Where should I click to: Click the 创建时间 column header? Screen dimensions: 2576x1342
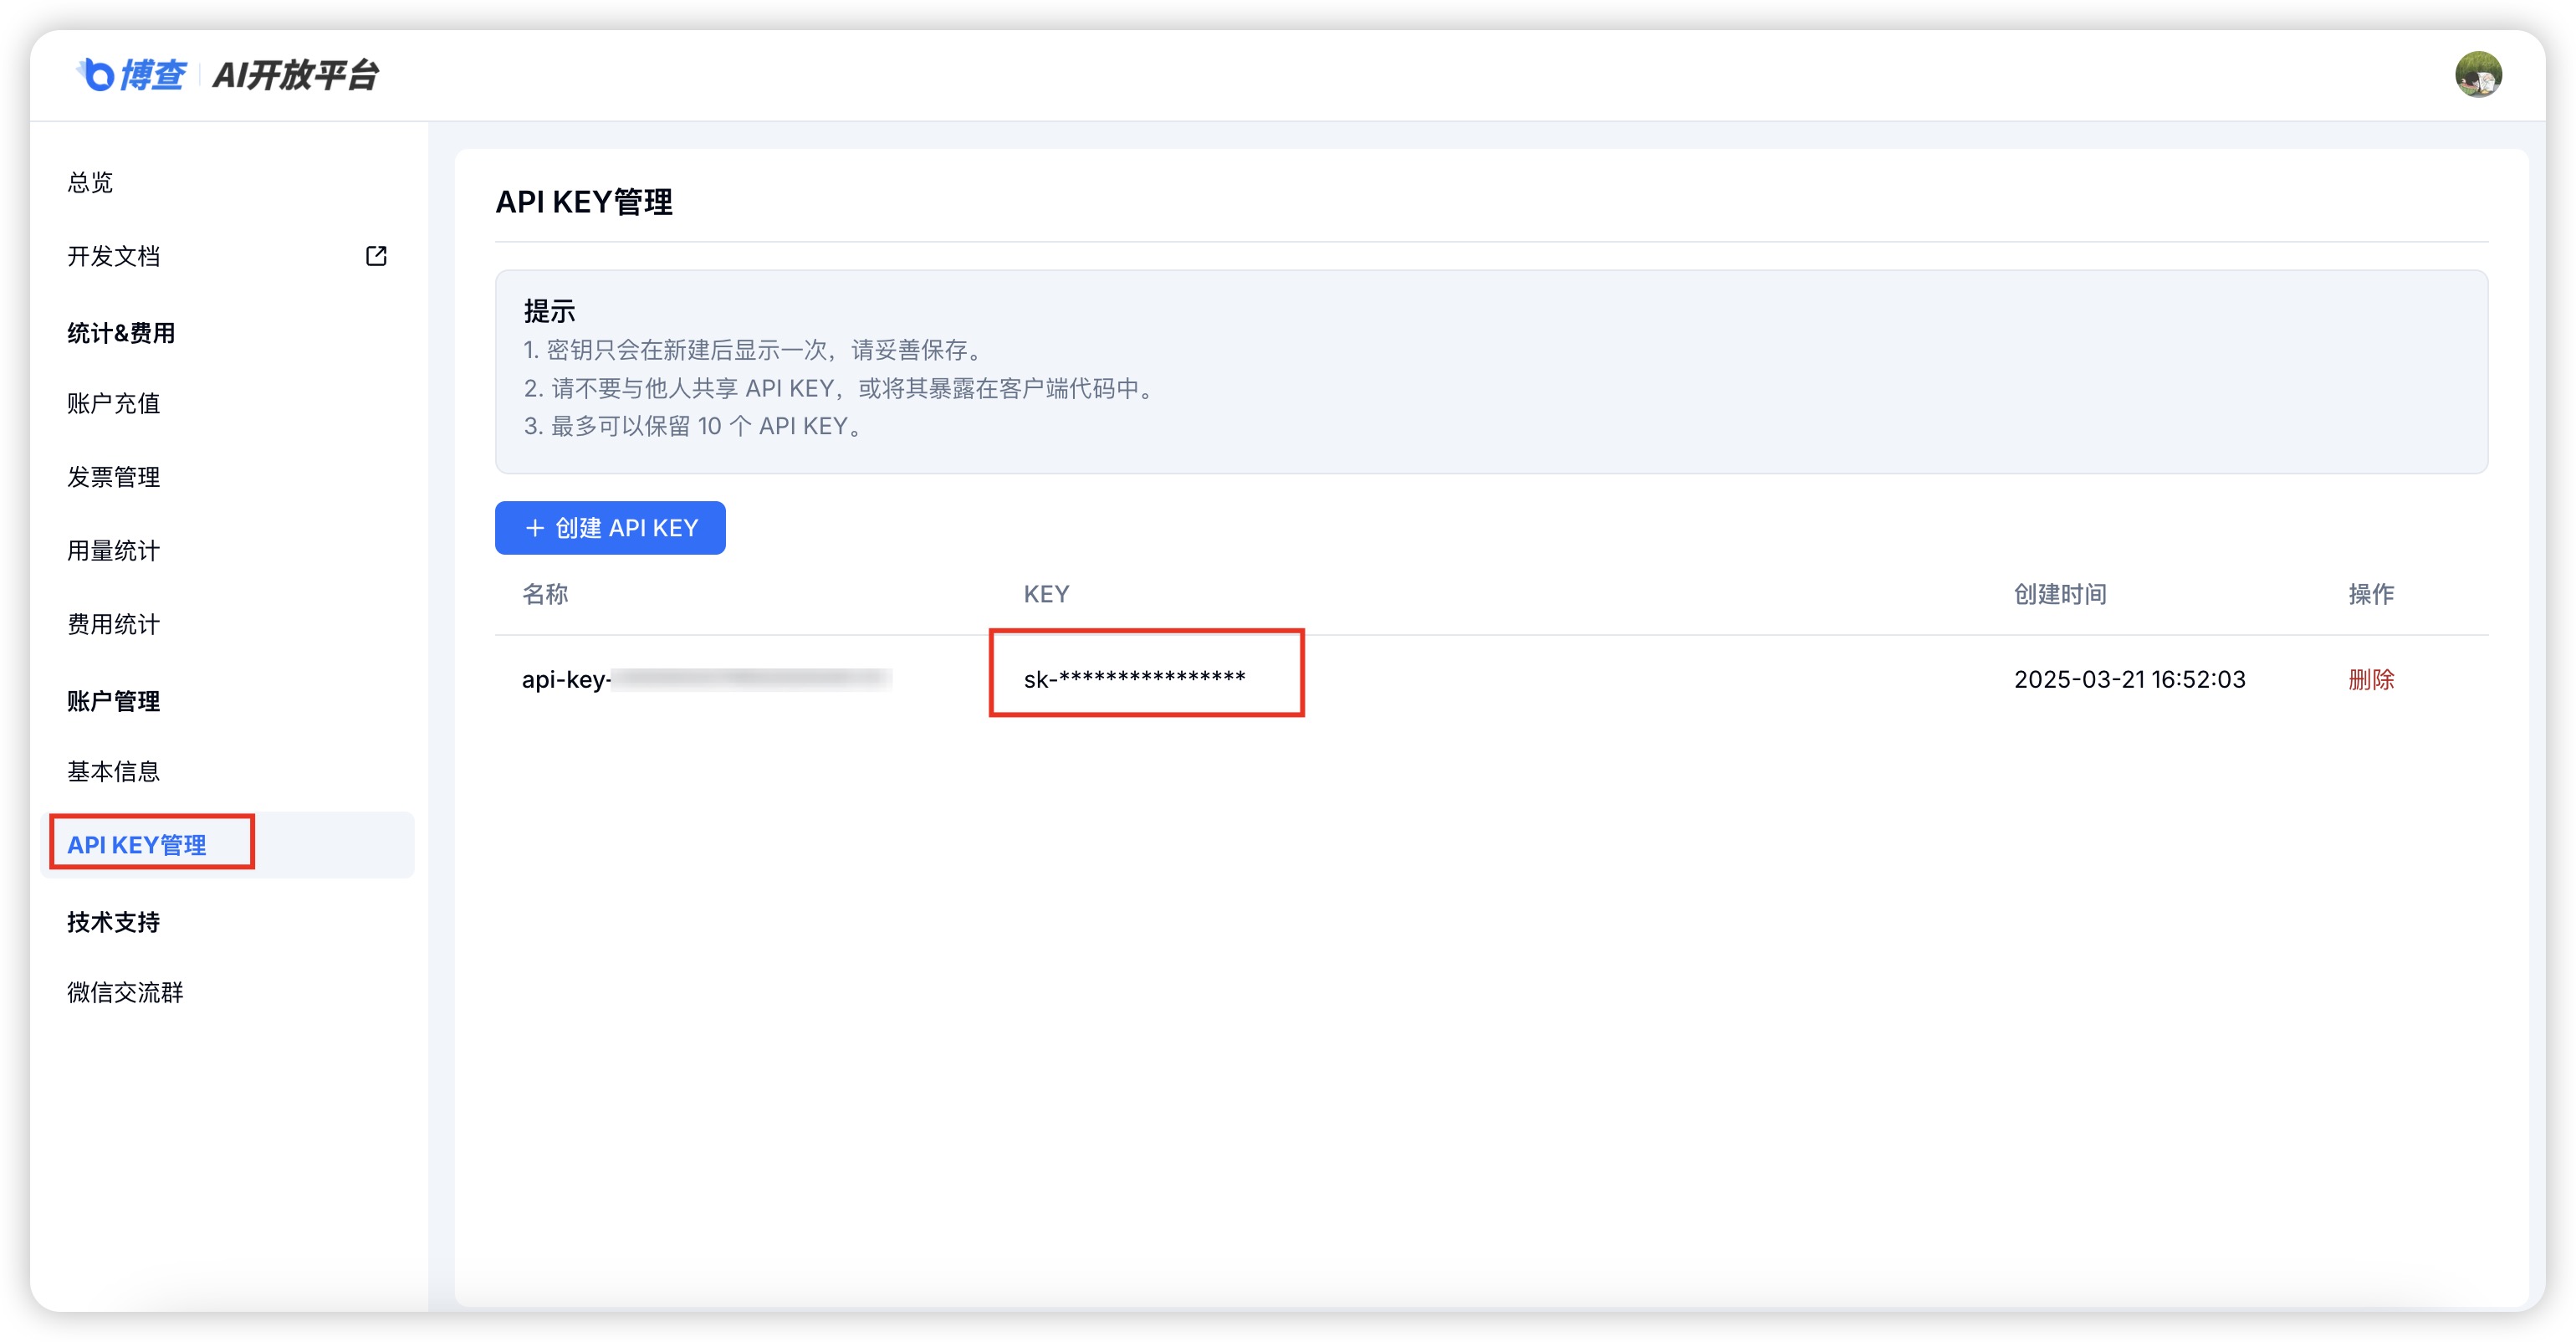tap(2059, 594)
